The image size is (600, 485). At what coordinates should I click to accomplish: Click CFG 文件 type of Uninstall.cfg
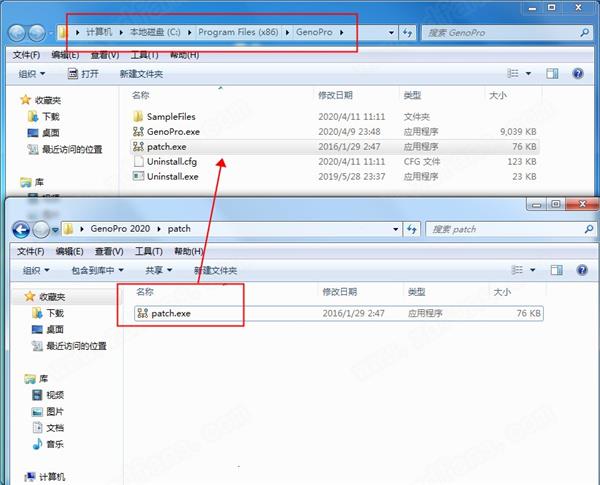422,162
